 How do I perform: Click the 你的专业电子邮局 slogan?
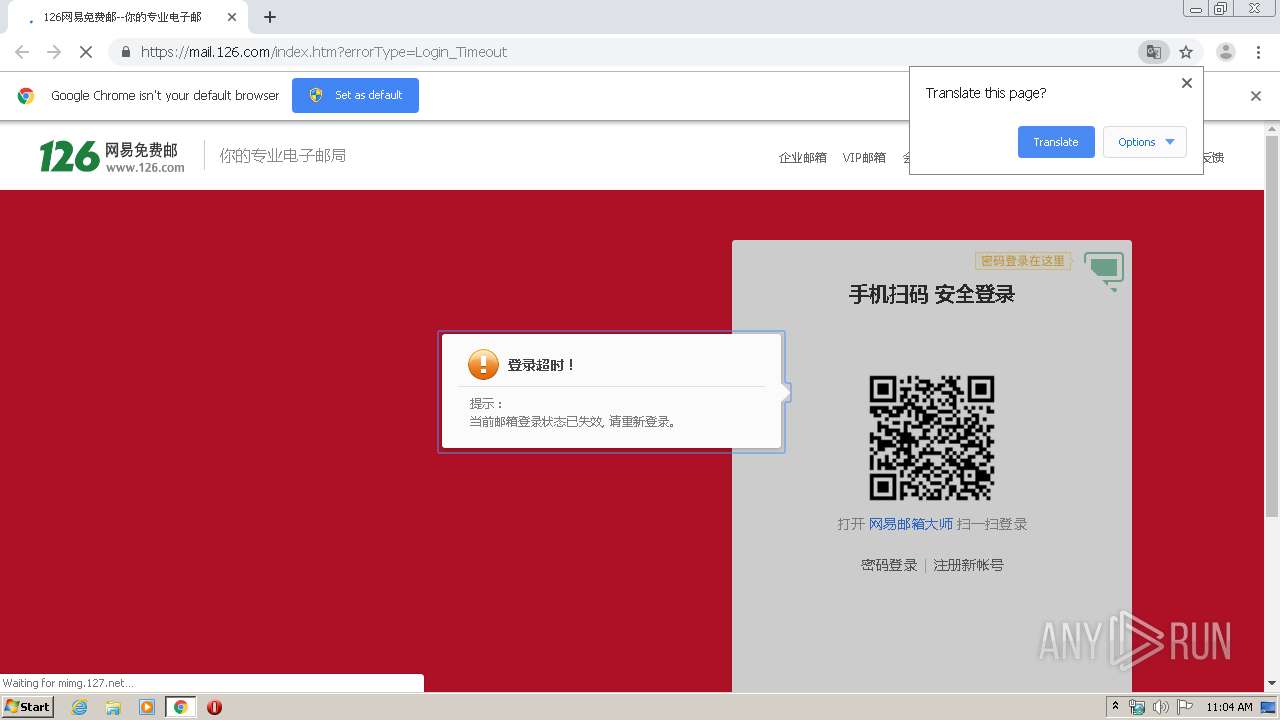tap(283, 156)
